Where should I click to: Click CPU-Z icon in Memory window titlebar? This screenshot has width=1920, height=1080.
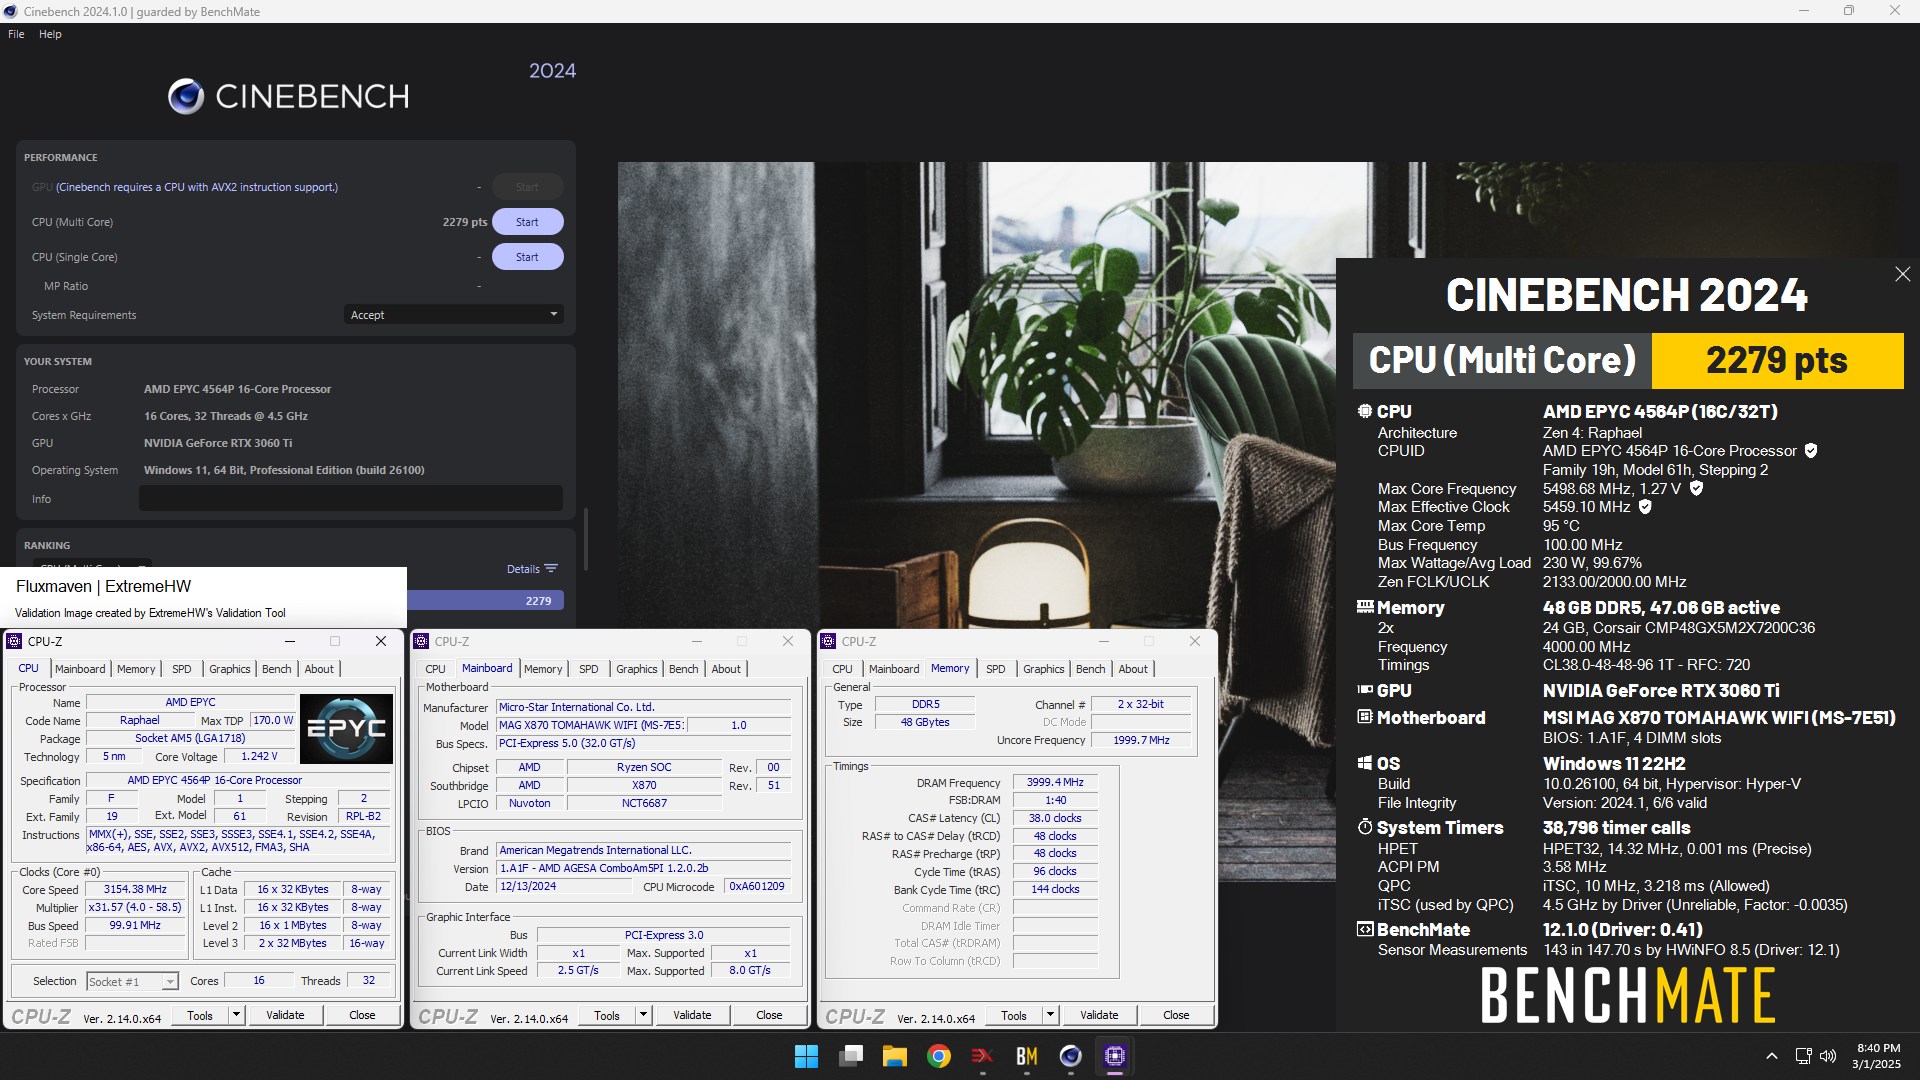point(828,641)
